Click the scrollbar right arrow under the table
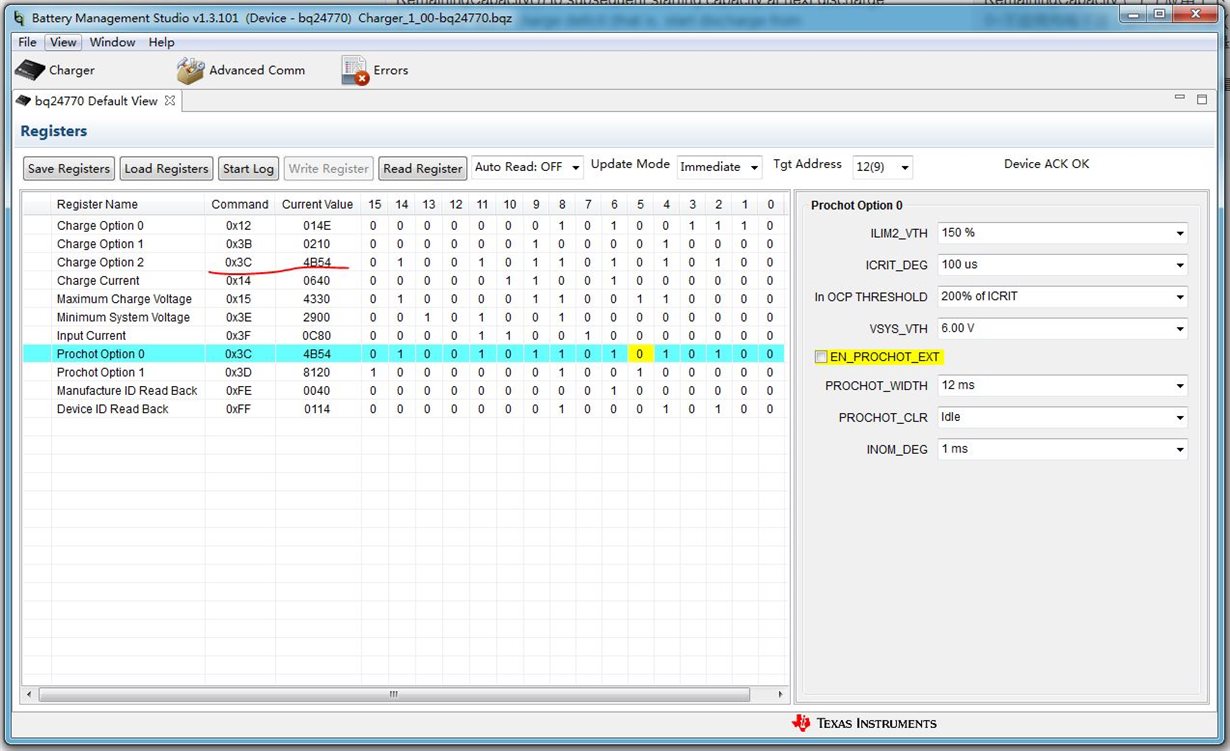 coord(781,694)
